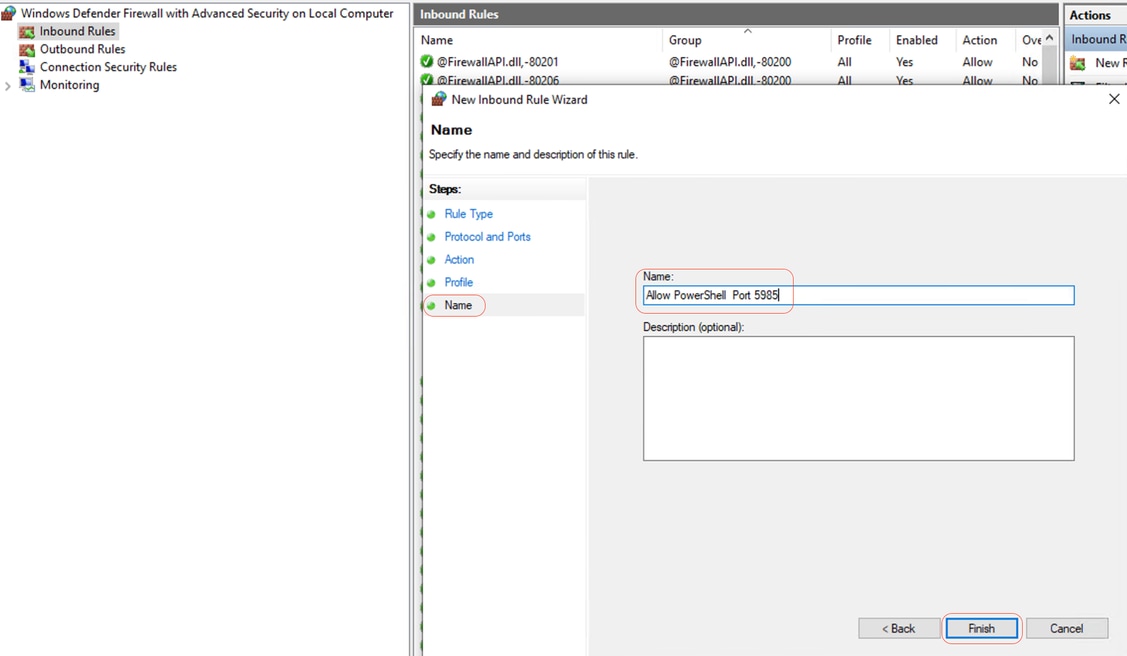Expand the Monitoring tree node

pyautogui.click(x=8, y=86)
